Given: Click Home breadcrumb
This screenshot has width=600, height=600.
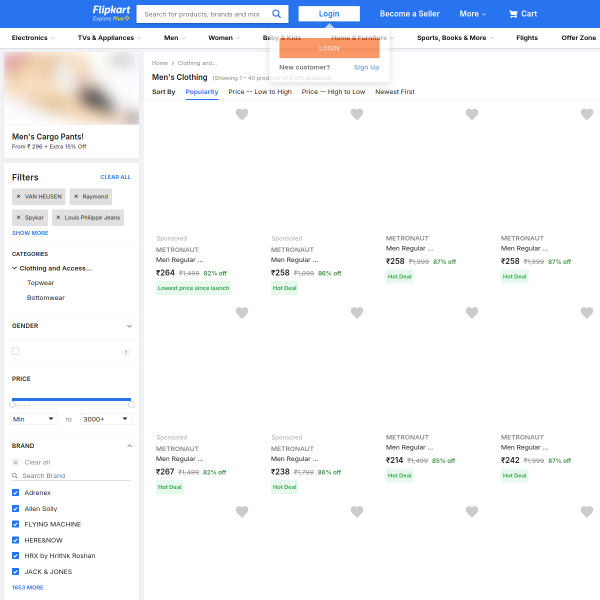Looking at the screenshot, I should pyautogui.click(x=160, y=63).
